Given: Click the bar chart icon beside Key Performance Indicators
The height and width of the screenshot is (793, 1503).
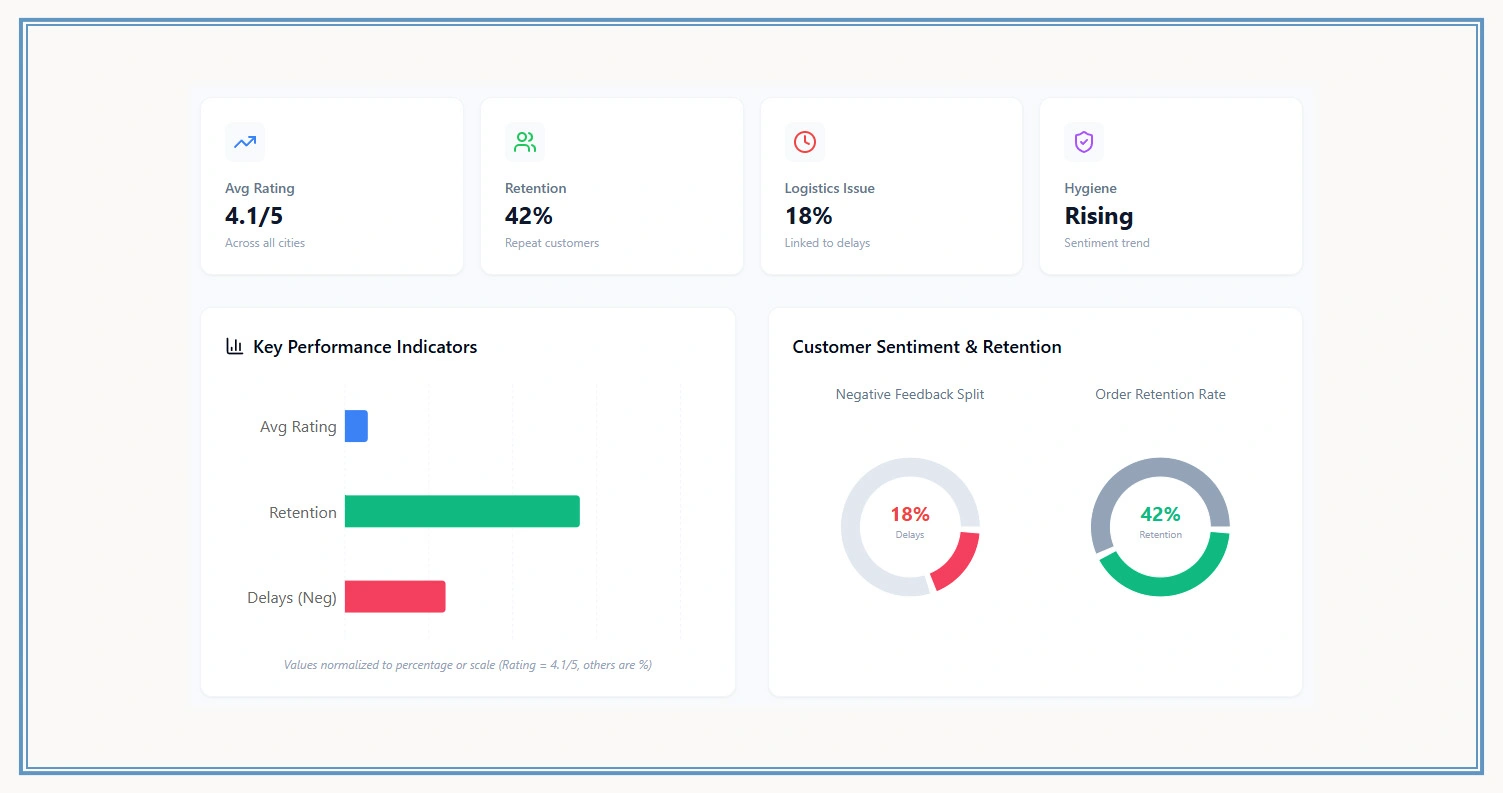Looking at the screenshot, I should (233, 346).
